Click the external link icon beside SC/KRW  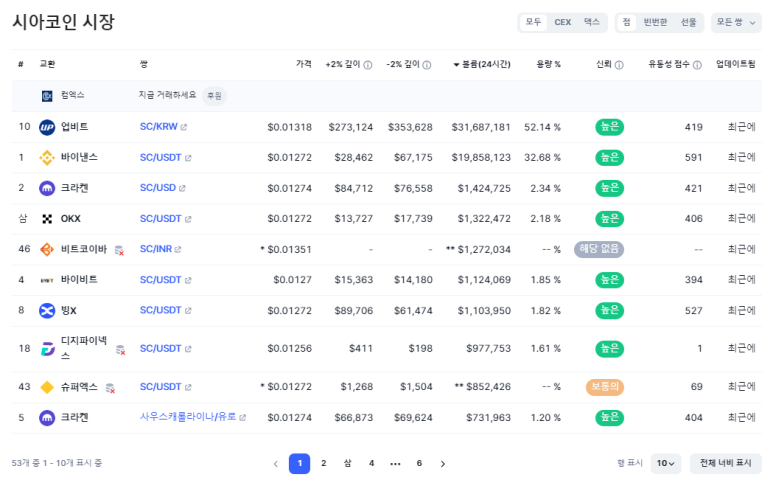(183, 127)
